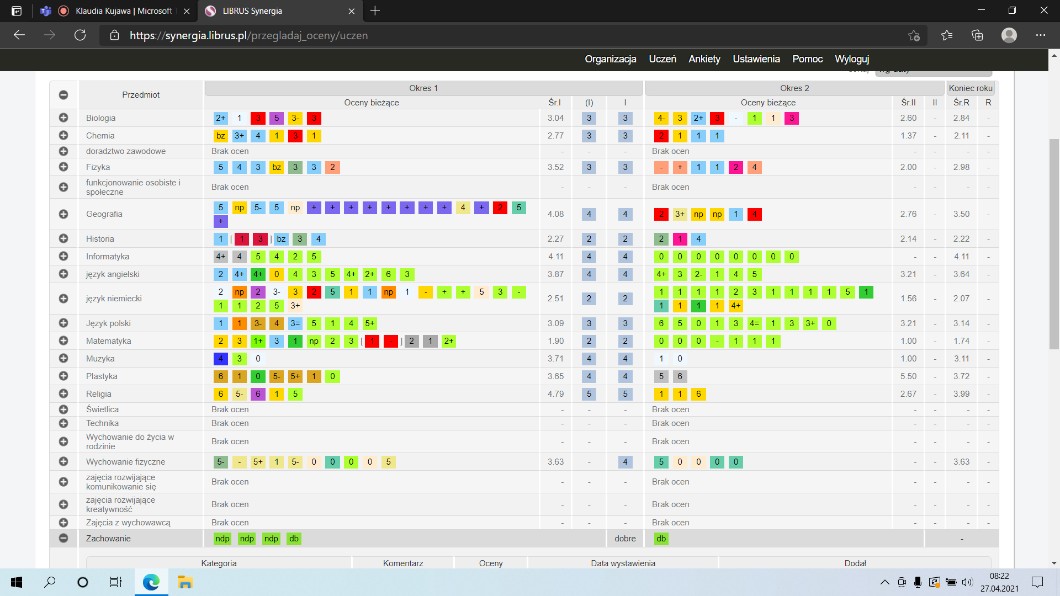Click the plus icon beside Geografia
The width and height of the screenshot is (1060, 596).
64,214
